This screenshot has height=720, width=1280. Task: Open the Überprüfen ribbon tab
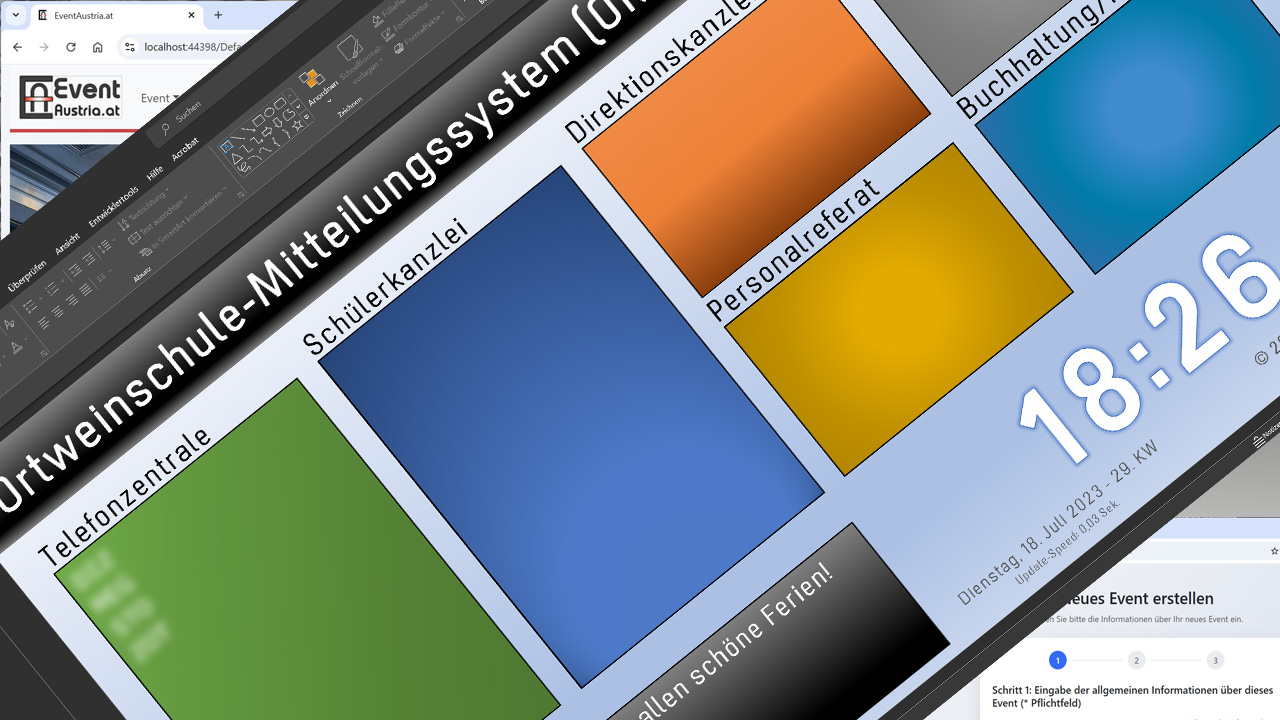27,275
